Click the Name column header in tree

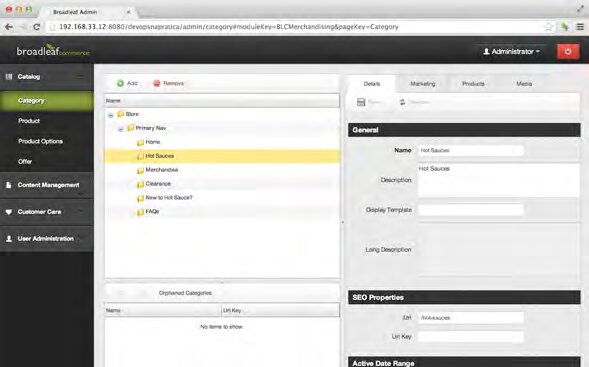click(x=222, y=101)
